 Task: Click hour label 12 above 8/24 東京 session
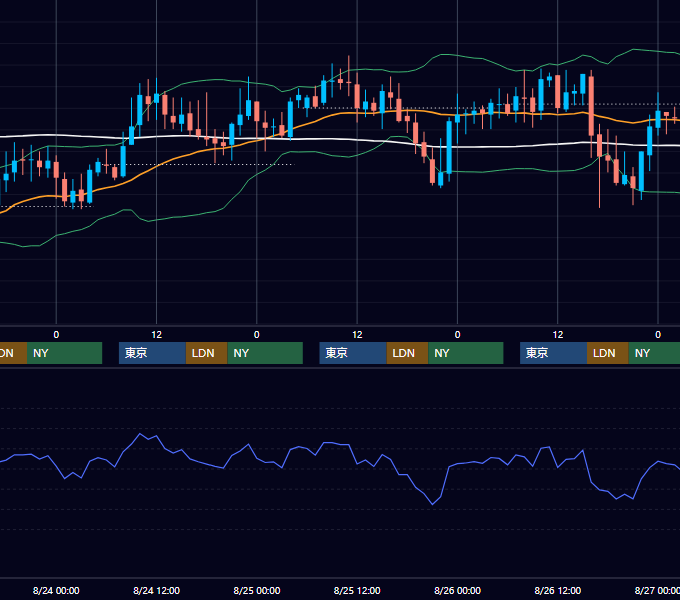pos(157,335)
